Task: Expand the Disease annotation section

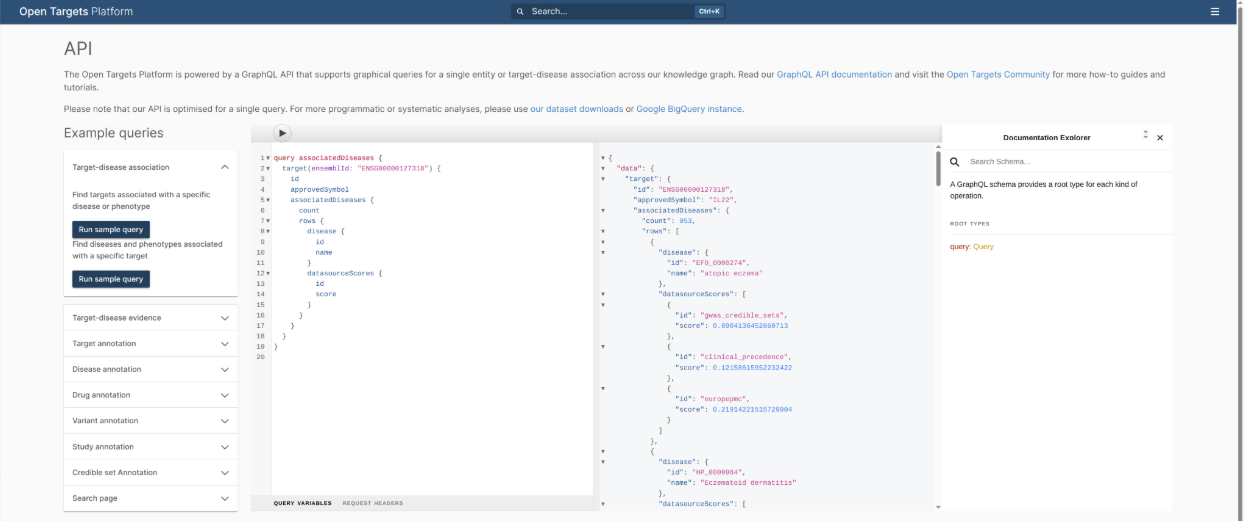Action: (151, 369)
